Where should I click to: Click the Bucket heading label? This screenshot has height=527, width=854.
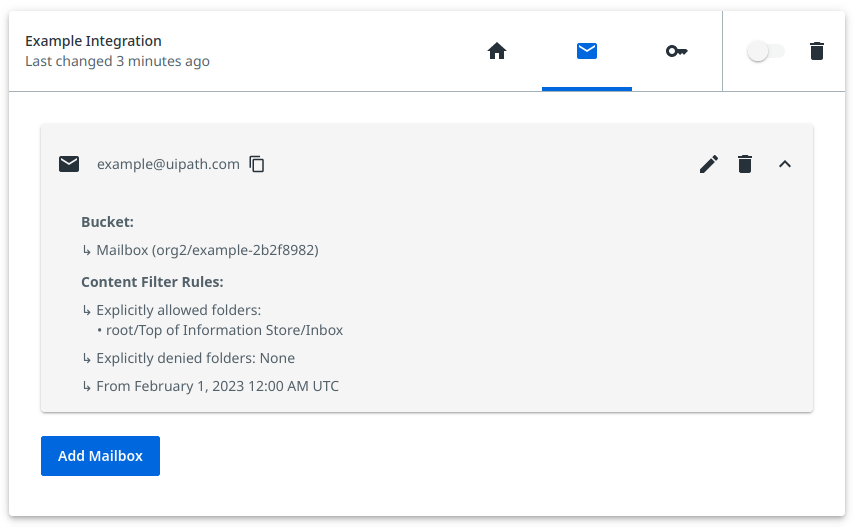(107, 222)
